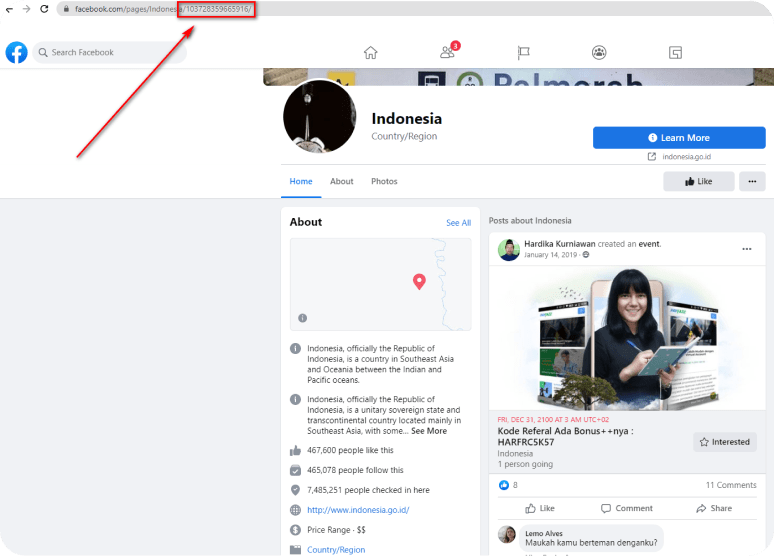The height and width of the screenshot is (556, 774).
Task: Click the dollar icon beside Price Range
Action: [x=295, y=530]
